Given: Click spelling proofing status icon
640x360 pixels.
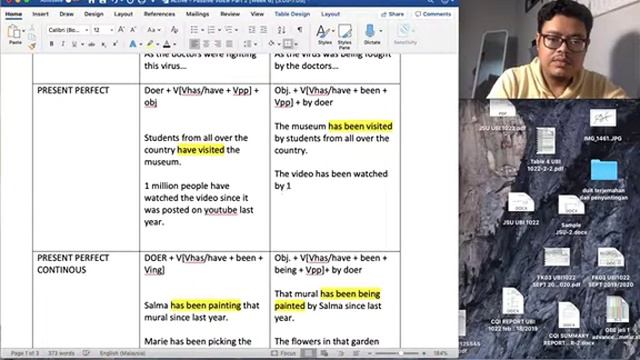Looking at the screenshot, I should point(86,353).
